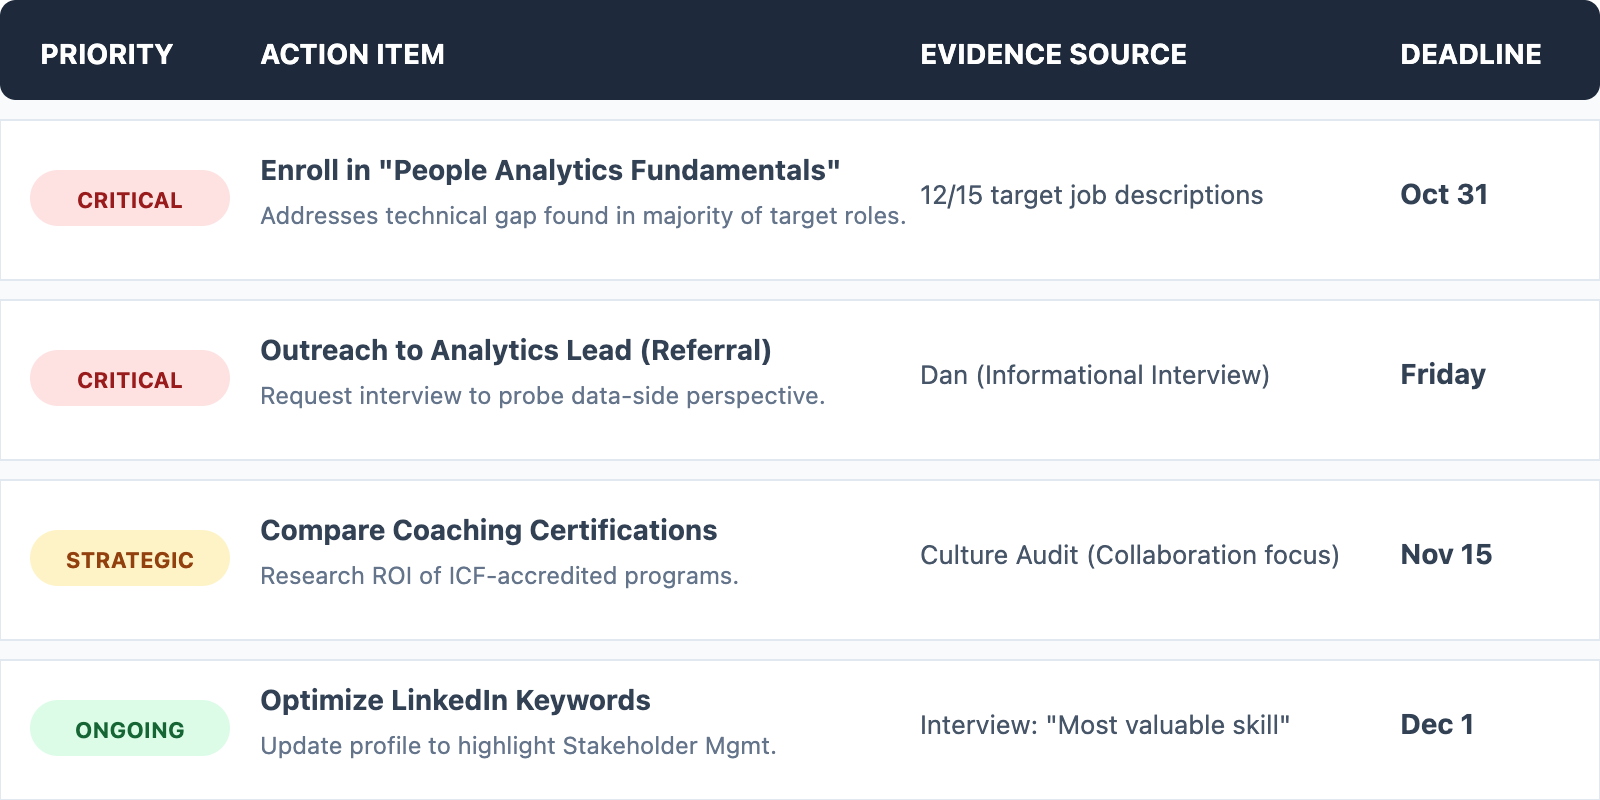The image size is (1600, 800).
Task: Click the CRITICAL badge for the Outreach row
Action: pos(130,379)
